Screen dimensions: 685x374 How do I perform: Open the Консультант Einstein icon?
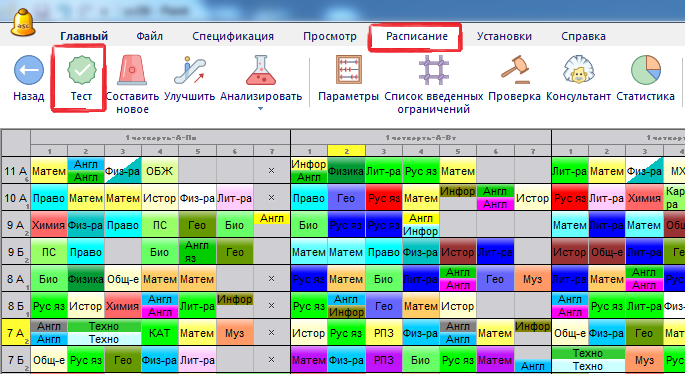tap(578, 70)
